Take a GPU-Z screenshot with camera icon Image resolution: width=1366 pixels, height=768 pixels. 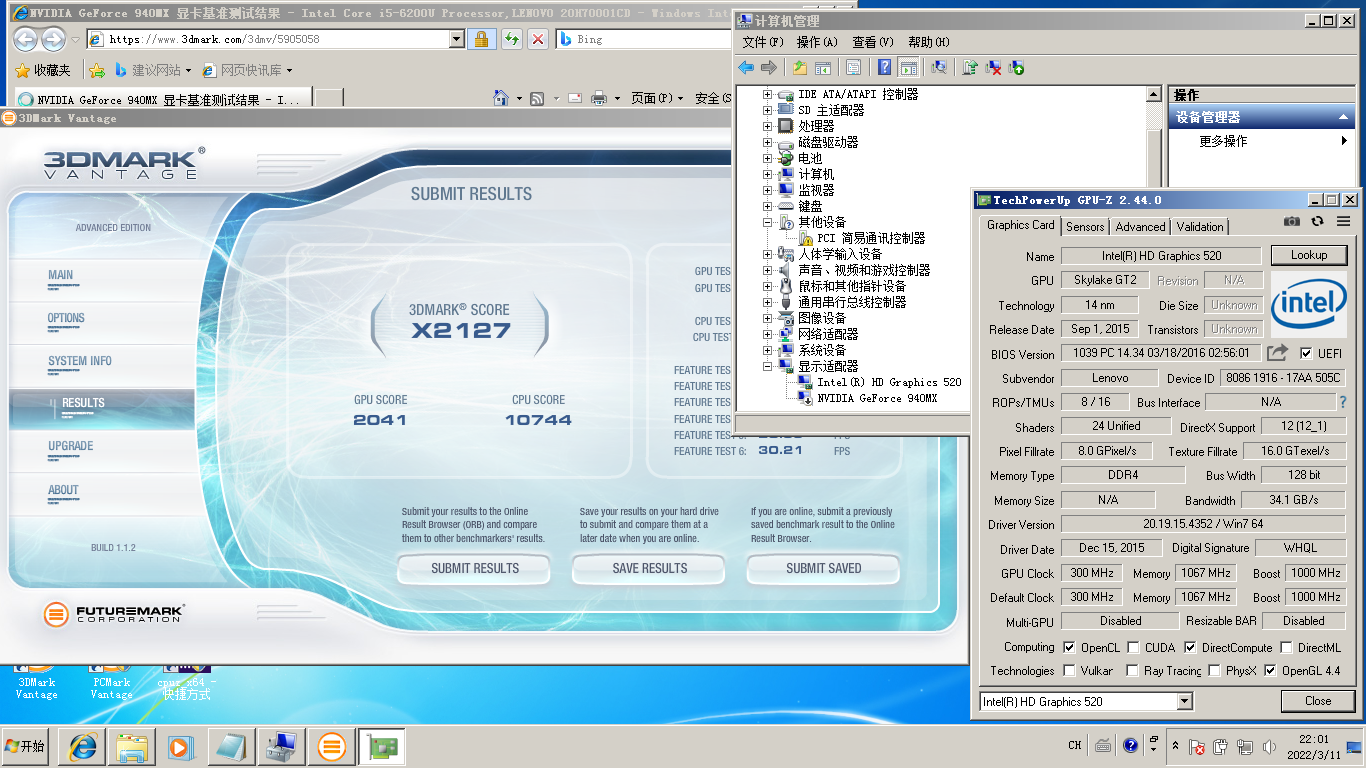coord(1292,221)
